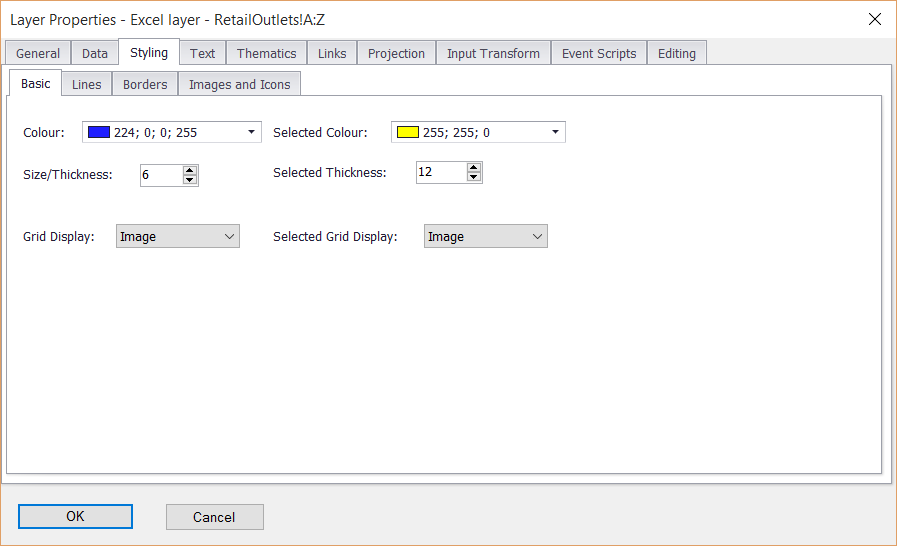Image resolution: width=897 pixels, height=546 pixels.
Task: Increase Selected Thickness with up arrow
Action: 474,167
